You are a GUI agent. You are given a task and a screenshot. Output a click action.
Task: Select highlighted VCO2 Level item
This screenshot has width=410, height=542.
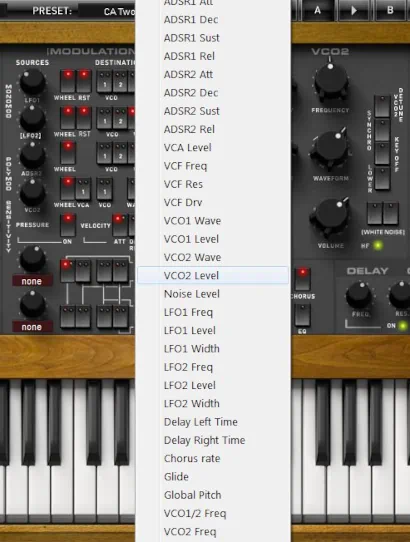(213, 275)
